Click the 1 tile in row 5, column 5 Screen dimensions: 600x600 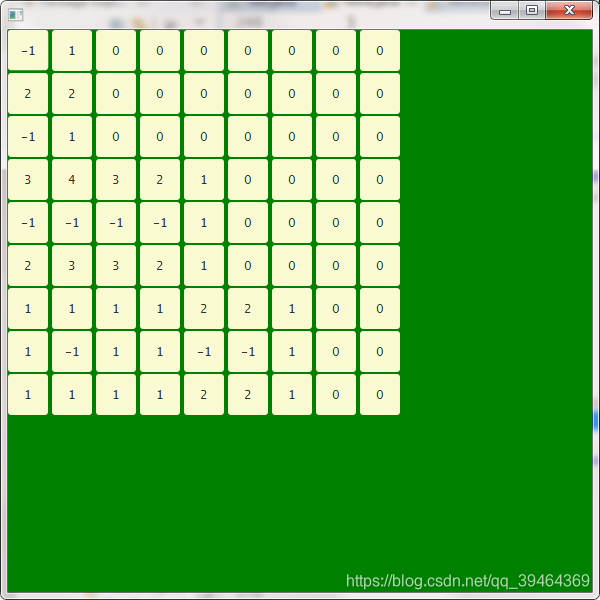tap(204, 223)
